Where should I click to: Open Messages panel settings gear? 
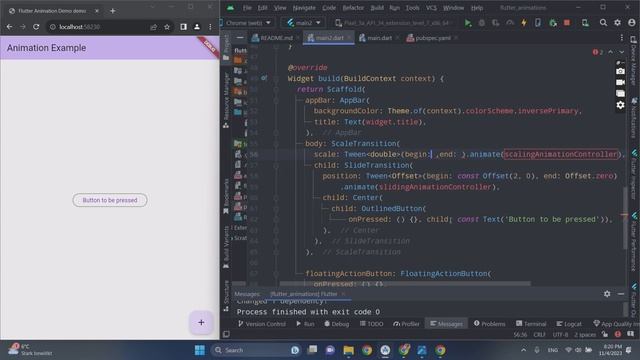[607, 294]
